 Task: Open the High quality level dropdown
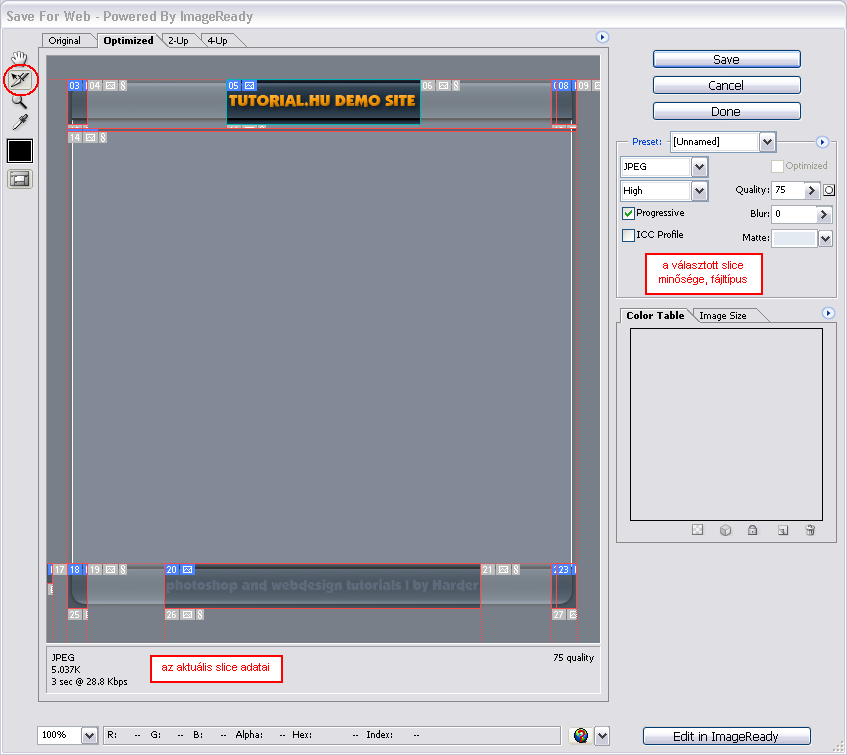point(699,190)
